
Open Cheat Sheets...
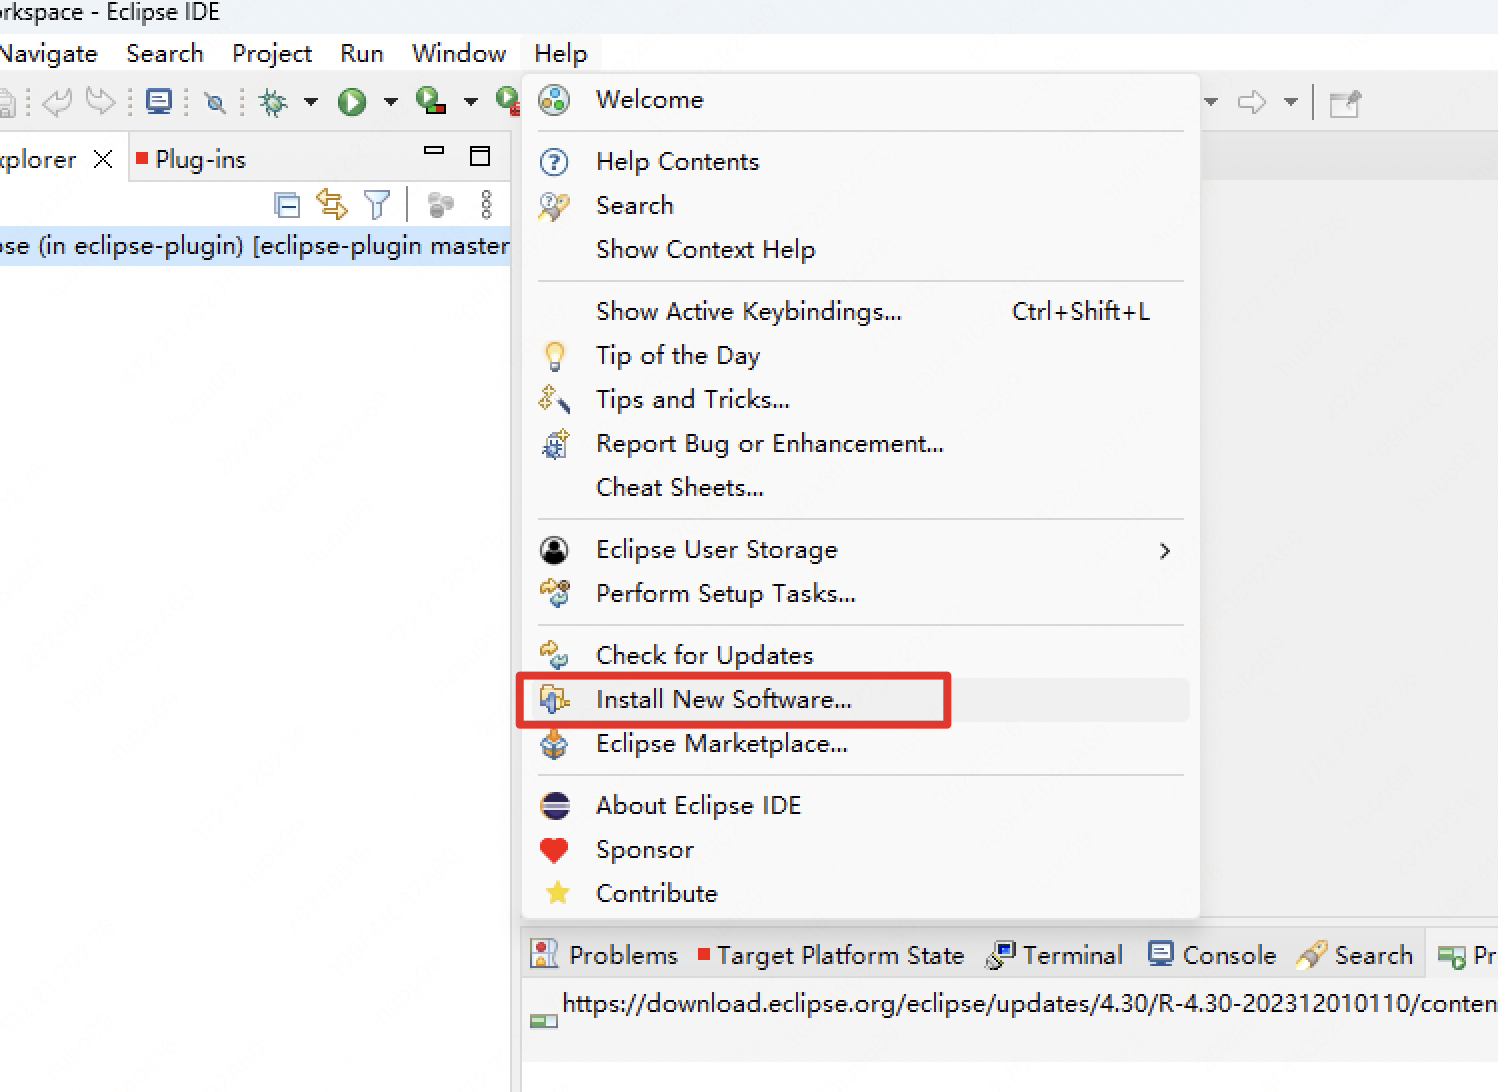860,488
